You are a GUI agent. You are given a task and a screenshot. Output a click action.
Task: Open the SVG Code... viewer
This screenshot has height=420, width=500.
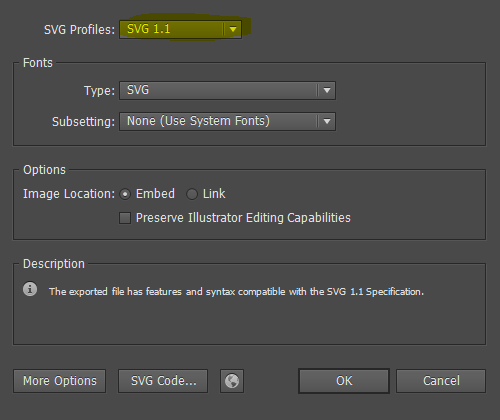pos(163,381)
